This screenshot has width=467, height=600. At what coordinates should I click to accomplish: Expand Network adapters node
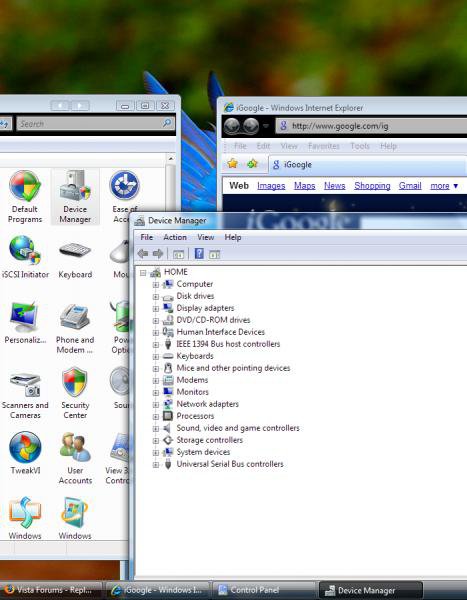tap(155, 404)
